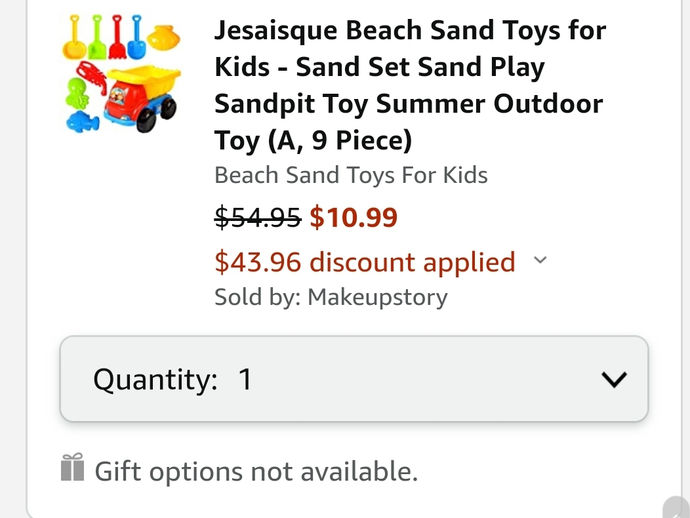Click the "Sold by: Makeupstory" seller line
This screenshot has width=690, height=518.
(331, 297)
